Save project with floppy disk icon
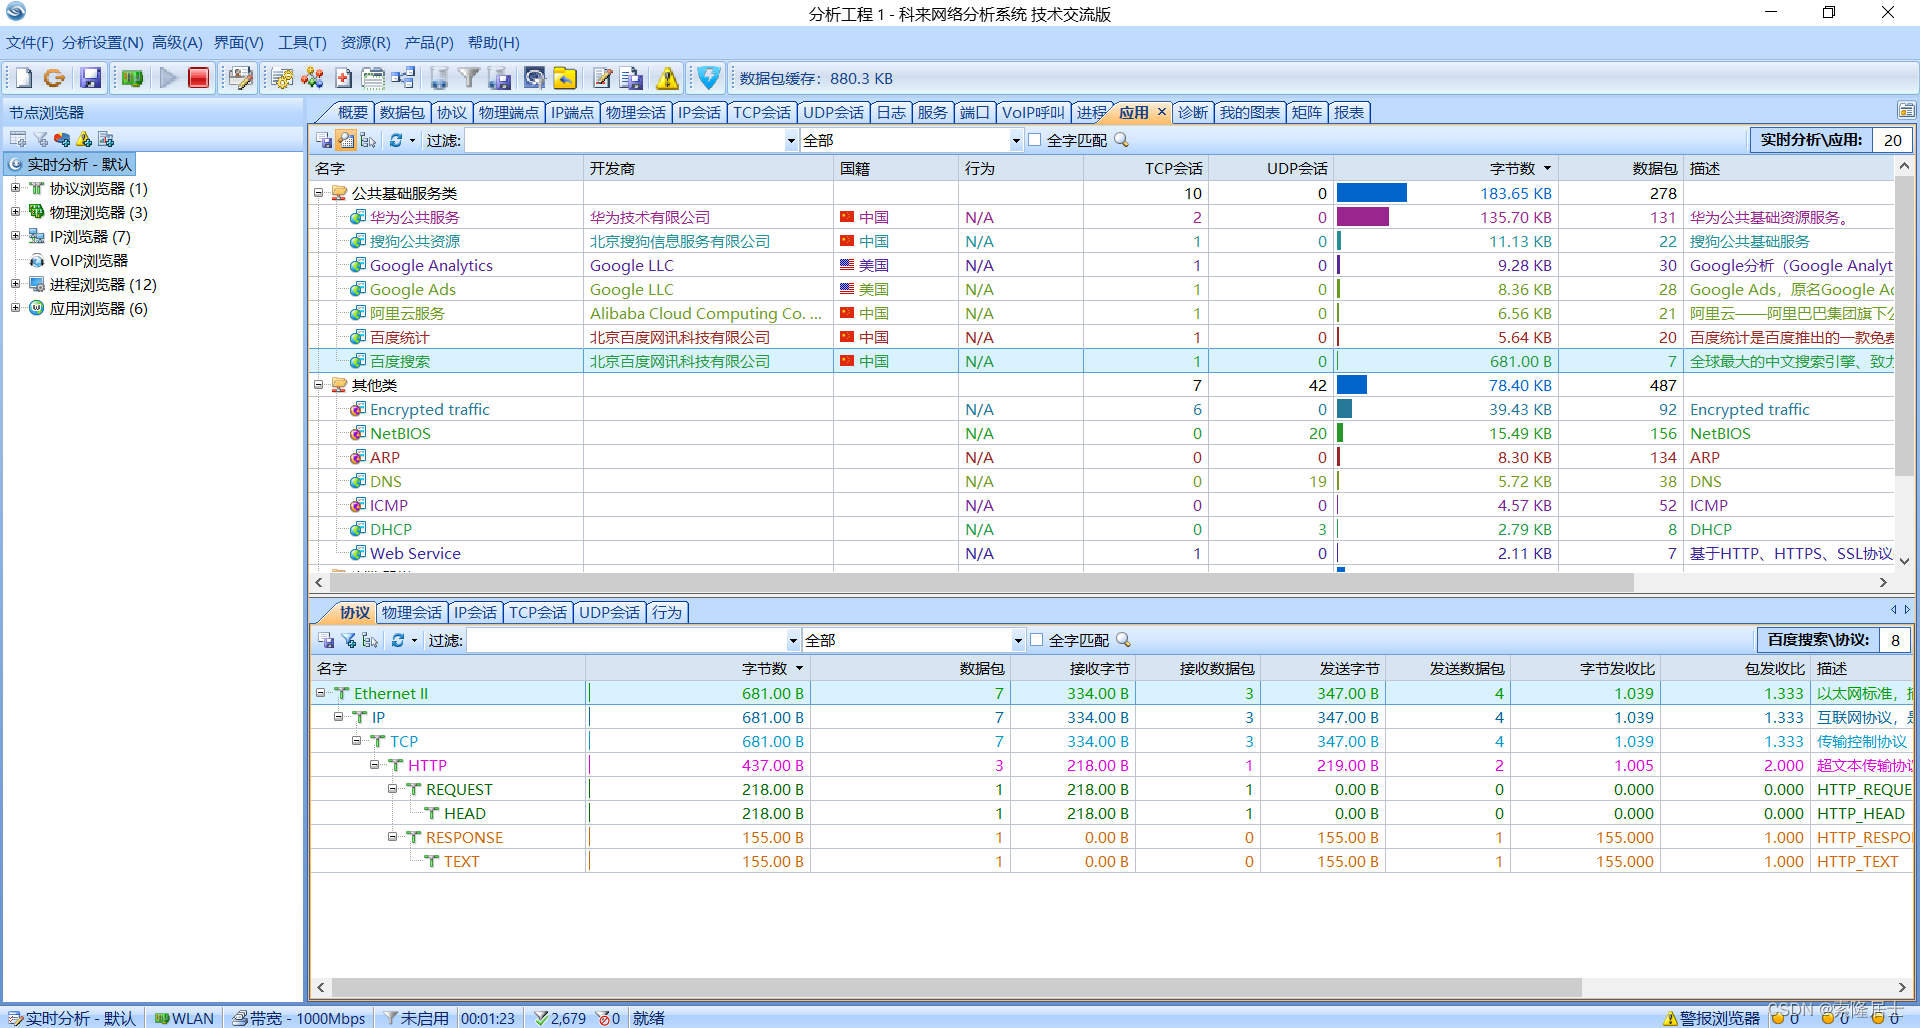 point(90,78)
